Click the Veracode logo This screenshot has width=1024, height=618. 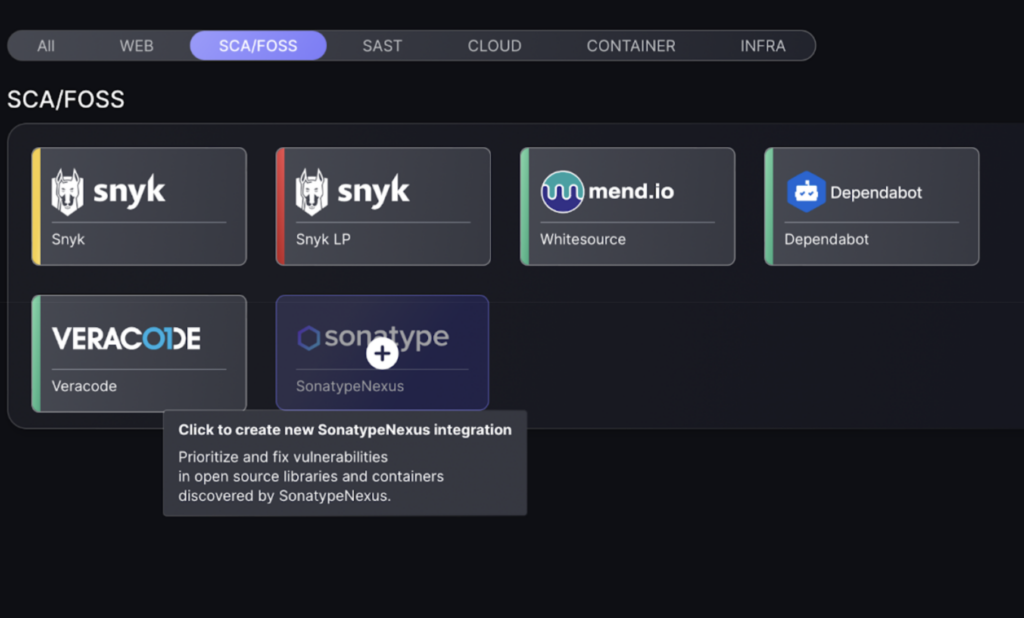tap(126, 338)
